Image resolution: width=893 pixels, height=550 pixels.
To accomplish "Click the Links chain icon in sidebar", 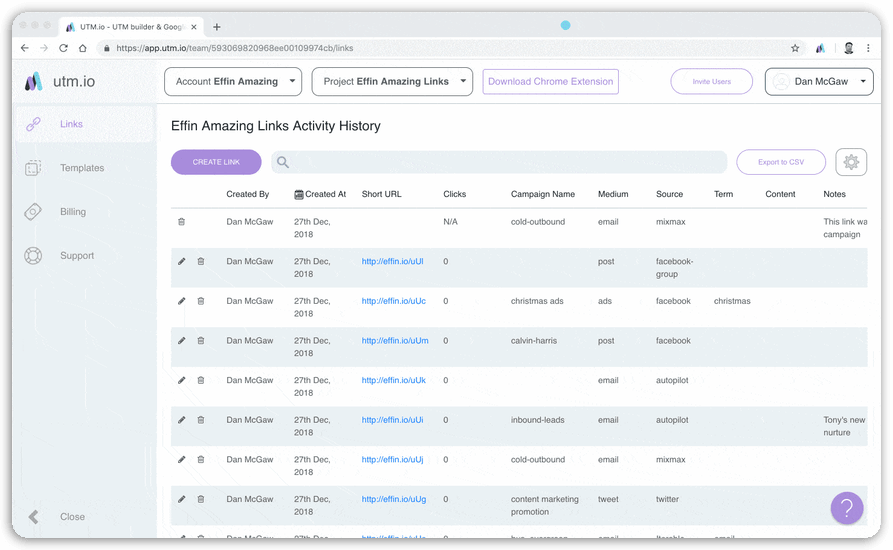I will [34, 124].
